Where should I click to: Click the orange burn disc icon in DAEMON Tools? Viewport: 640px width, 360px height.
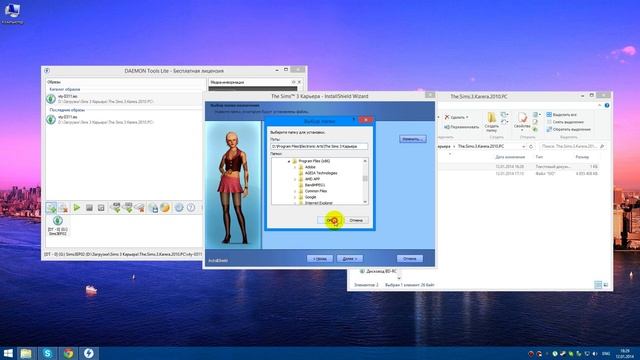point(165,208)
